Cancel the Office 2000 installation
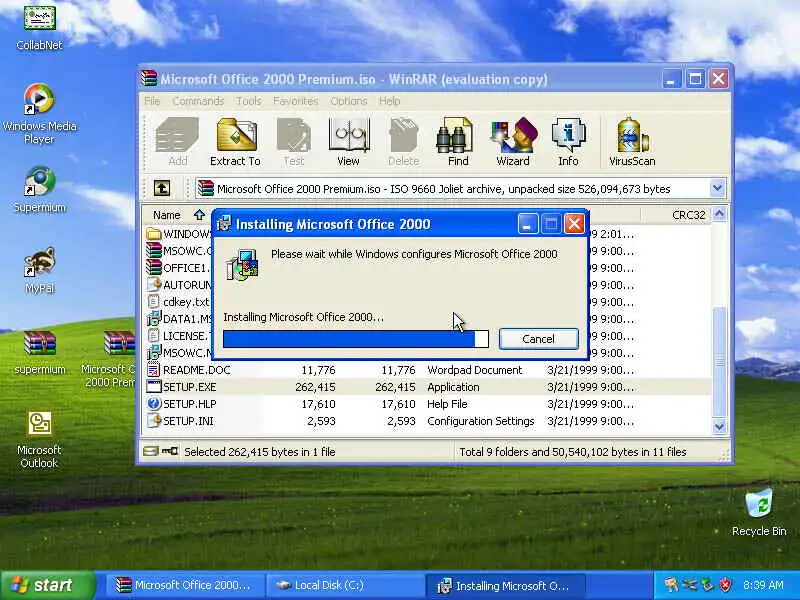 (x=538, y=339)
